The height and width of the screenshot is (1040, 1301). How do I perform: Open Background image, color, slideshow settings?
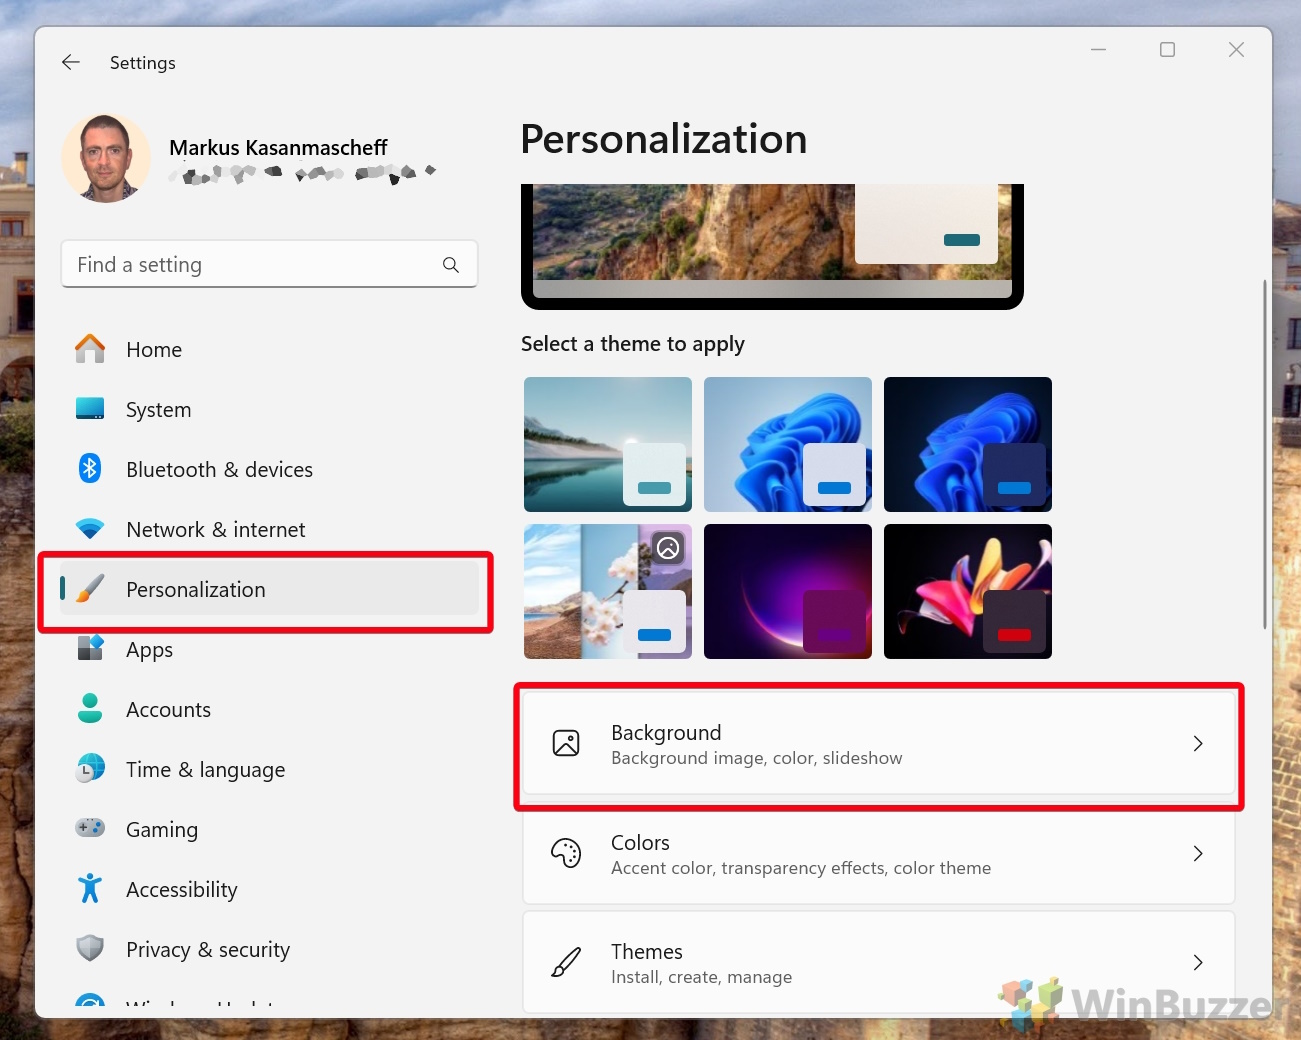click(878, 743)
